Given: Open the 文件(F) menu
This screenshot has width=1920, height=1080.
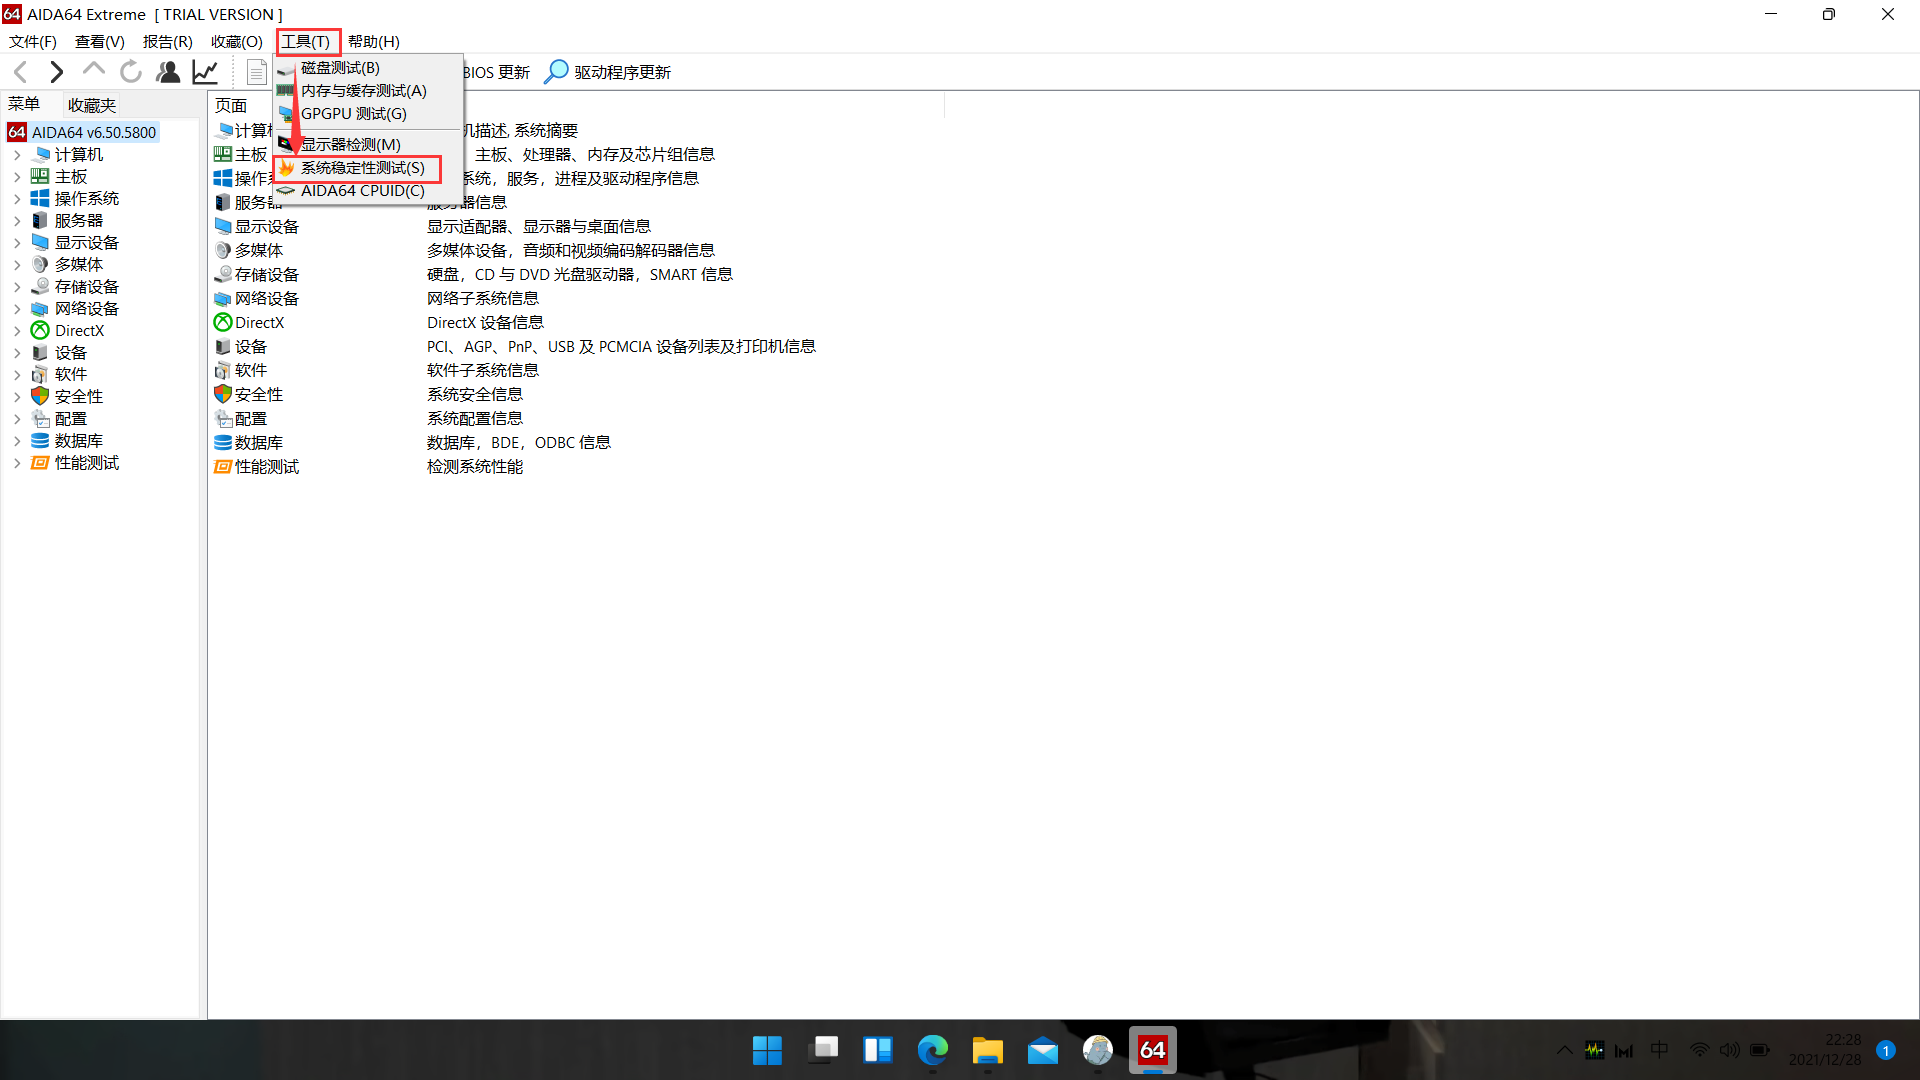Looking at the screenshot, I should (x=31, y=41).
